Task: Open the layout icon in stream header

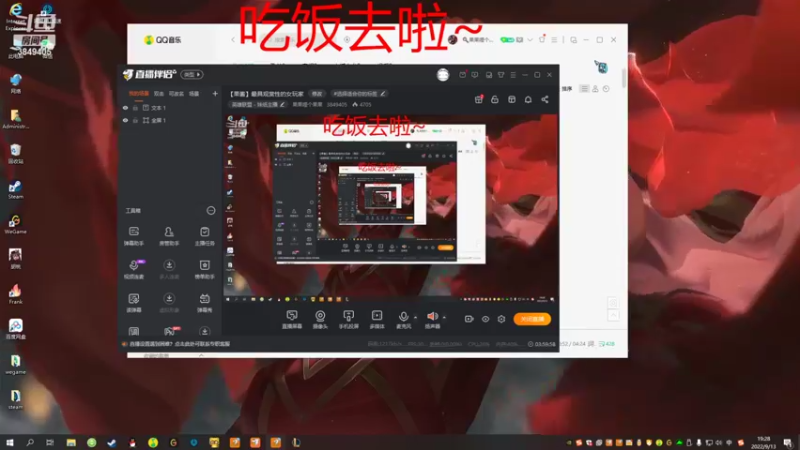Action: (512, 99)
